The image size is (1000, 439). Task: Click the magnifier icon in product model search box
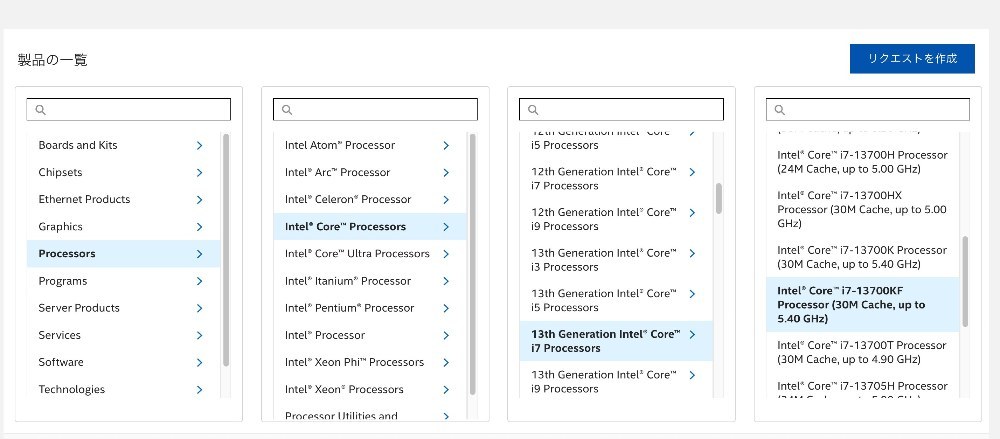pyautogui.click(x=779, y=110)
